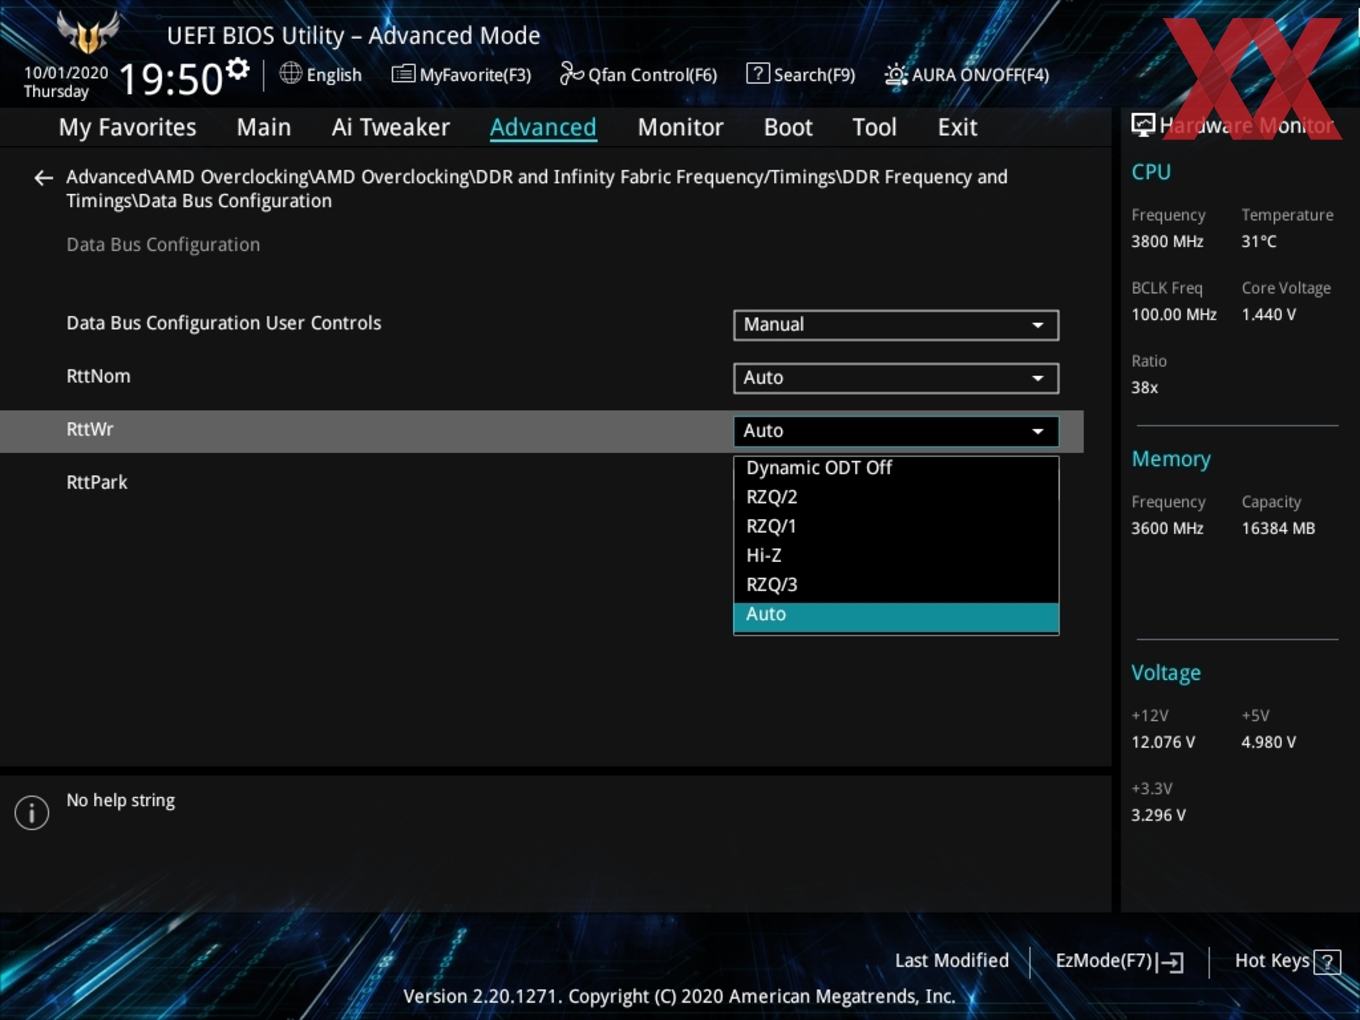Click the Advanced tab

543,128
